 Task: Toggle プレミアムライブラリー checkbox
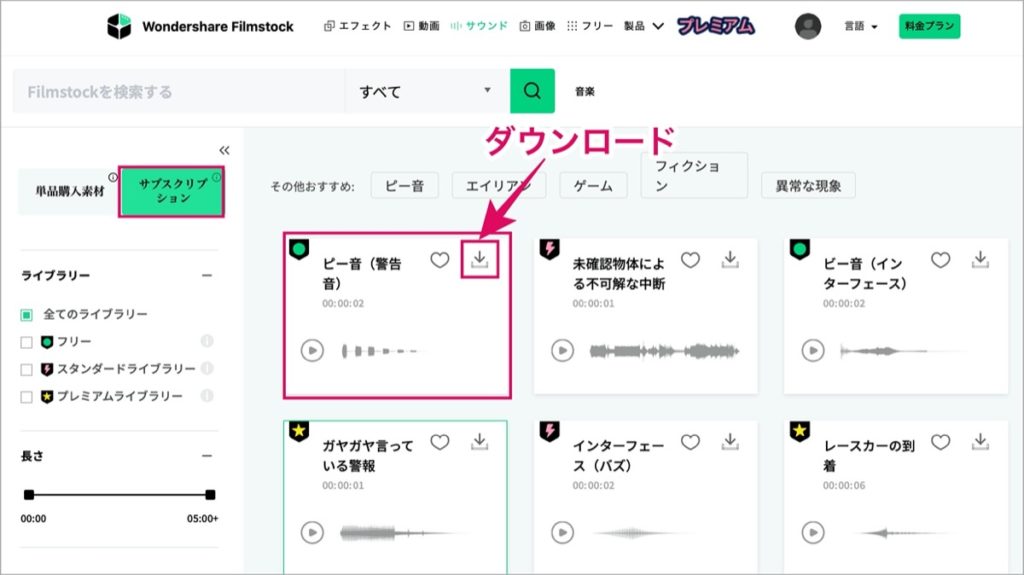[26, 397]
